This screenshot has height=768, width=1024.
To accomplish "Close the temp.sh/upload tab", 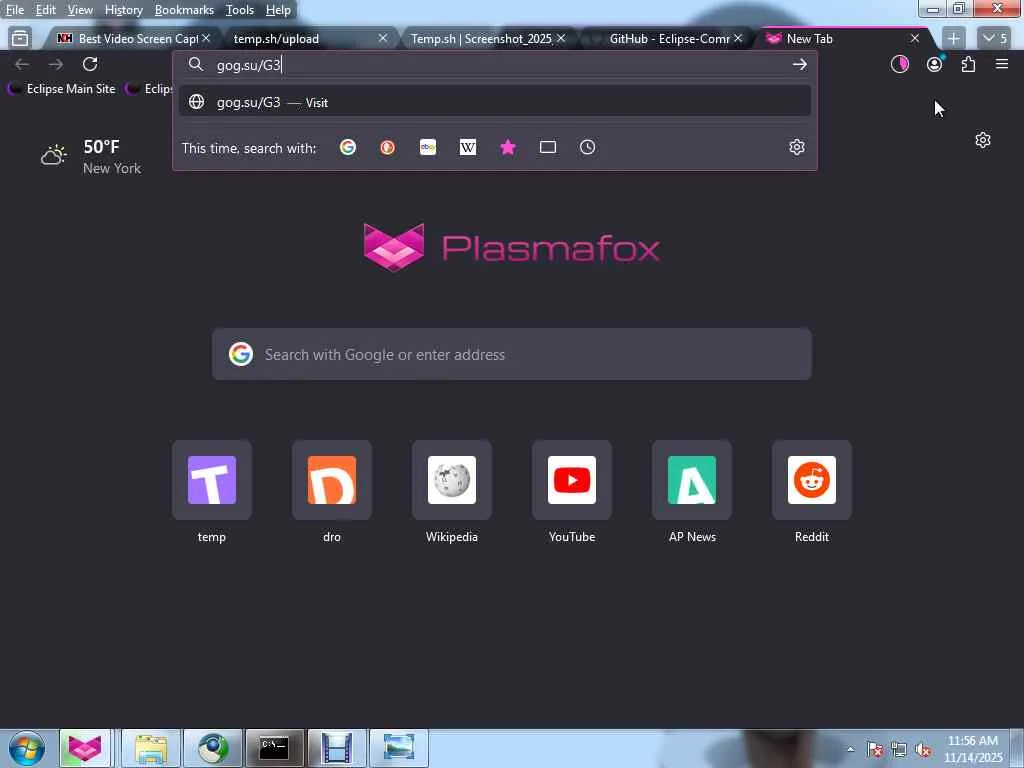I will [383, 39].
